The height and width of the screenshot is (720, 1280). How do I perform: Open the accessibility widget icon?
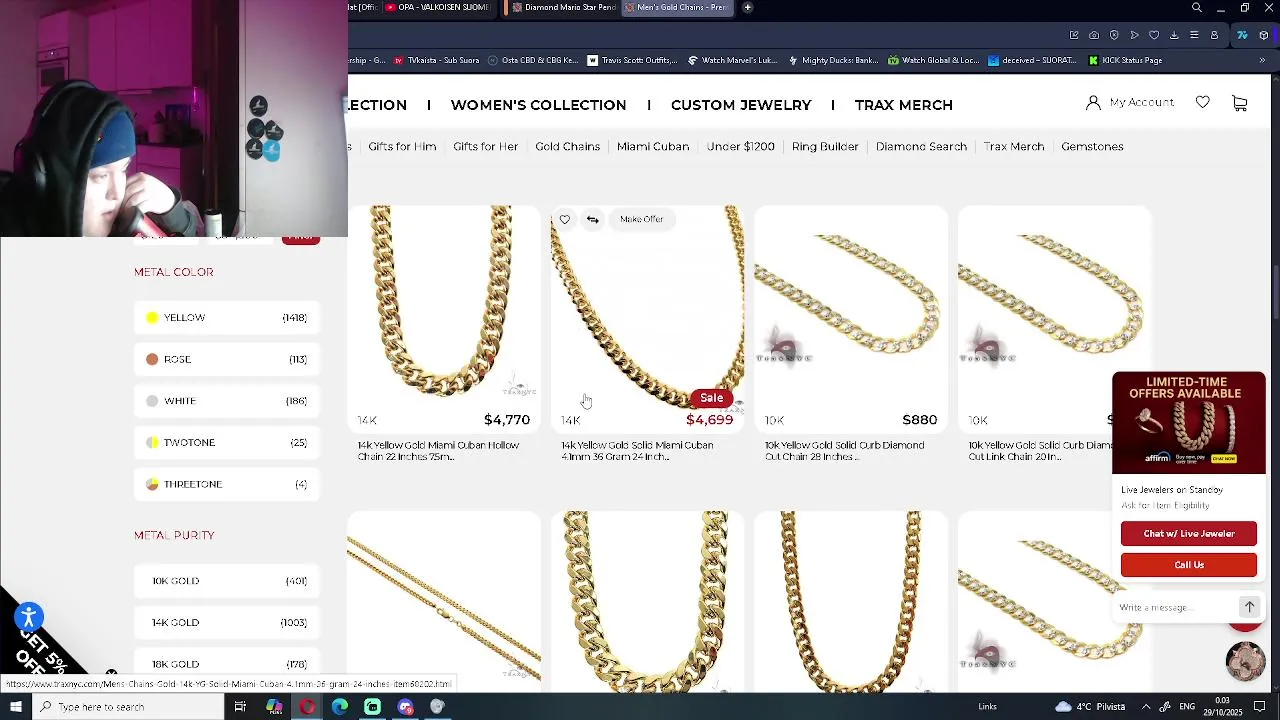point(28,617)
